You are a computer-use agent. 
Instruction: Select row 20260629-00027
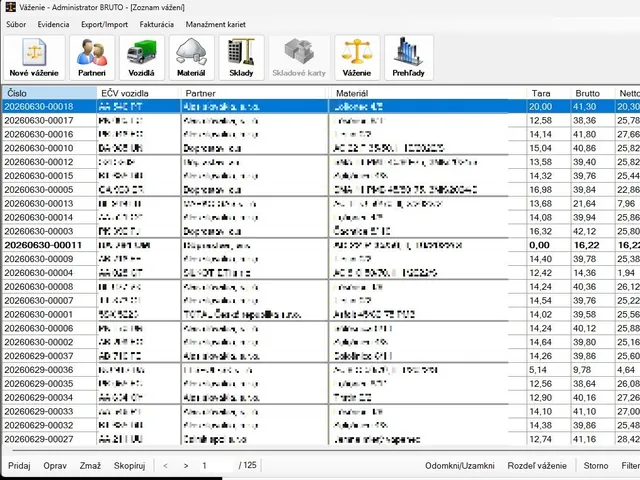click(x=321, y=440)
